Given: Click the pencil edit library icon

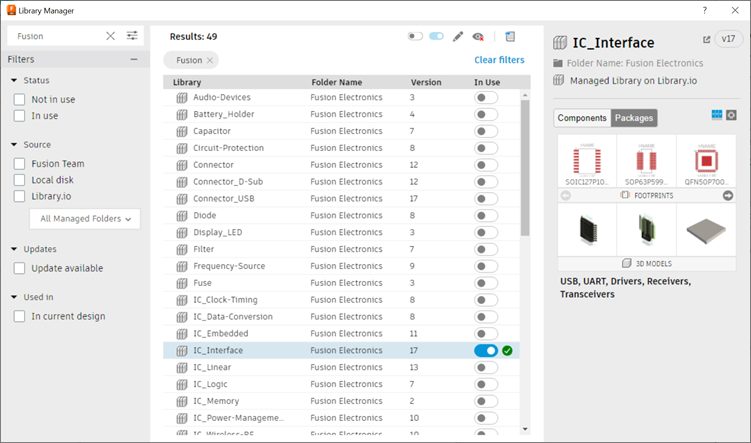Looking at the screenshot, I should tap(458, 36).
